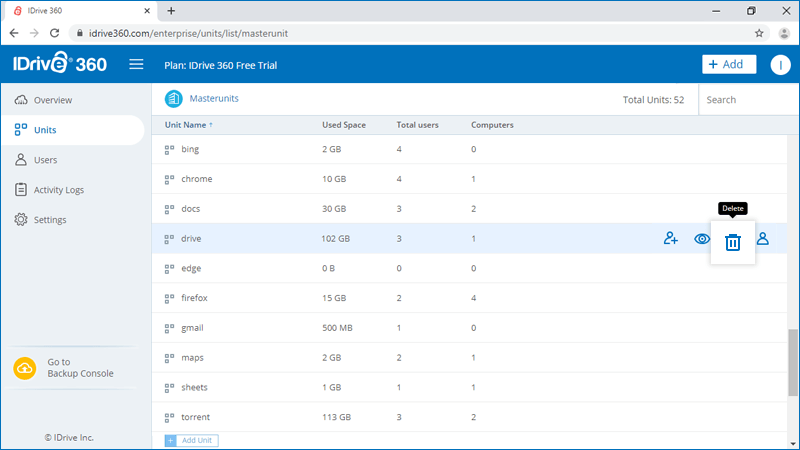
Task: Select the docs unit name
Action: click(x=190, y=209)
